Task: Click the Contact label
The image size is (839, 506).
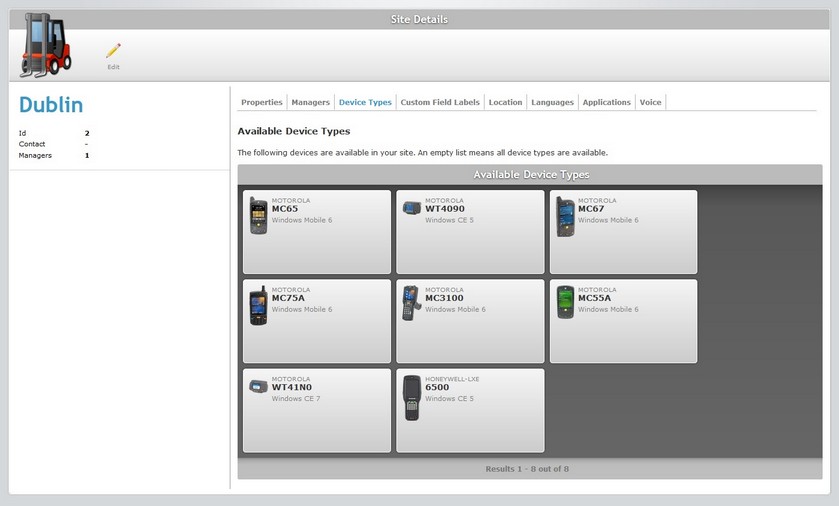Action: click(x=32, y=144)
